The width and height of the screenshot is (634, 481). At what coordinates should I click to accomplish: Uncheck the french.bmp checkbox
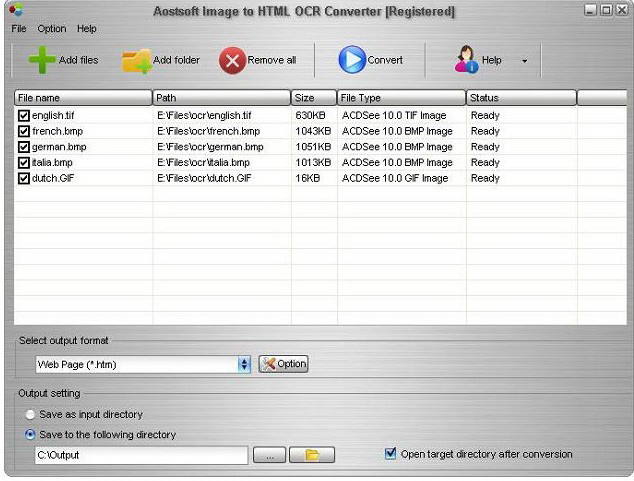pyautogui.click(x=24, y=131)
